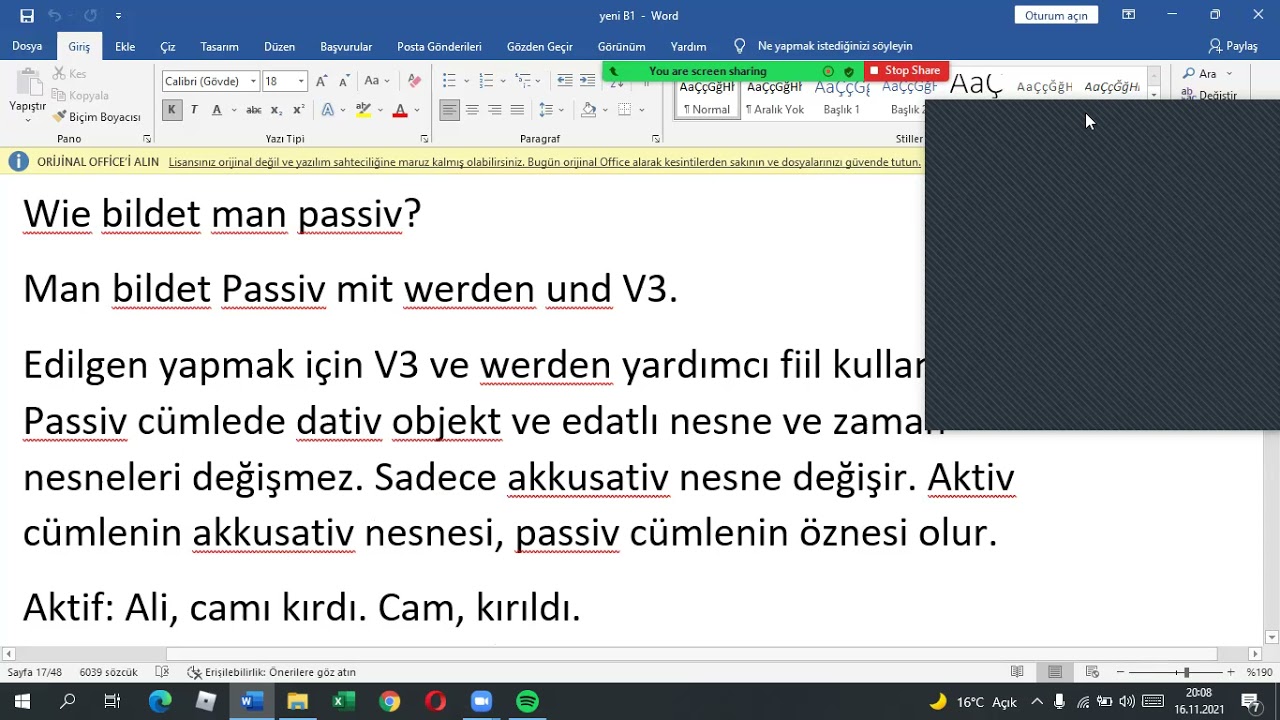Open Spotify from the taskbar

pos(527,702)
